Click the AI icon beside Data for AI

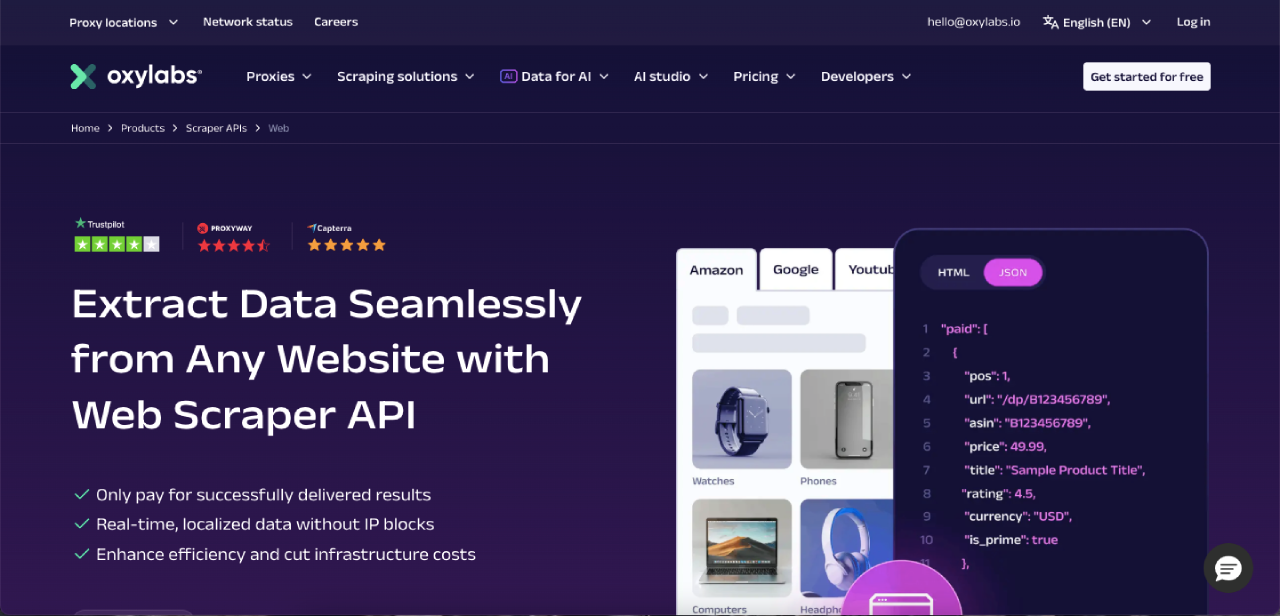[x=508, y=76]
